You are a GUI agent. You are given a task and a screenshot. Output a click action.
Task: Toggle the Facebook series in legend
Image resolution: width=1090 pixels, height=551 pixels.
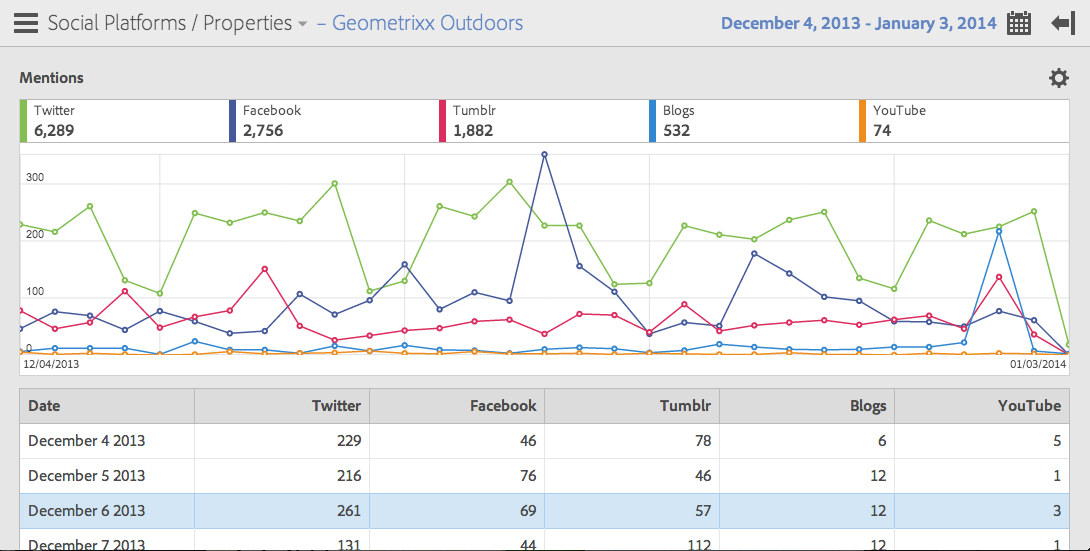pyautogui.click(x=332, y=120)
